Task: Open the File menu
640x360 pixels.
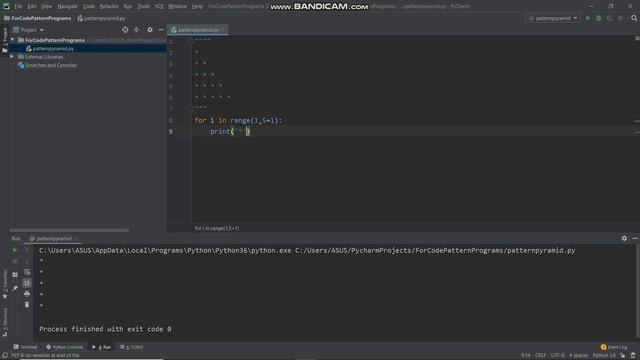Action: tap(18, 7)
